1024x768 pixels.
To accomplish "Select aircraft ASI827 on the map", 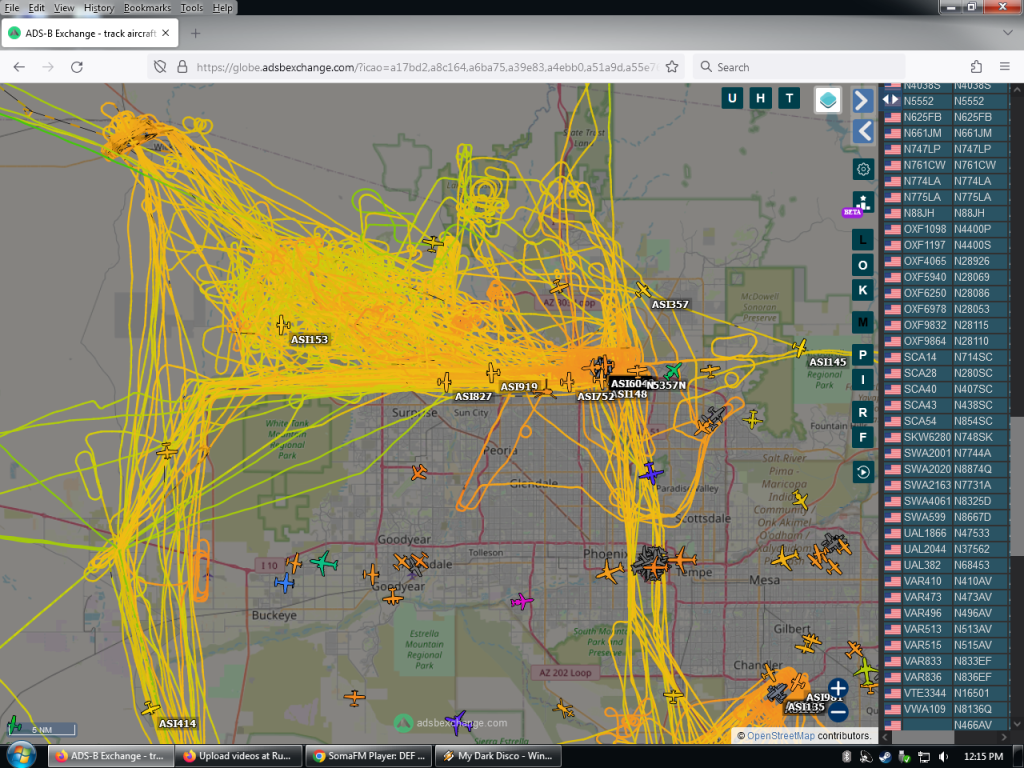I will (x=445, y=382).
